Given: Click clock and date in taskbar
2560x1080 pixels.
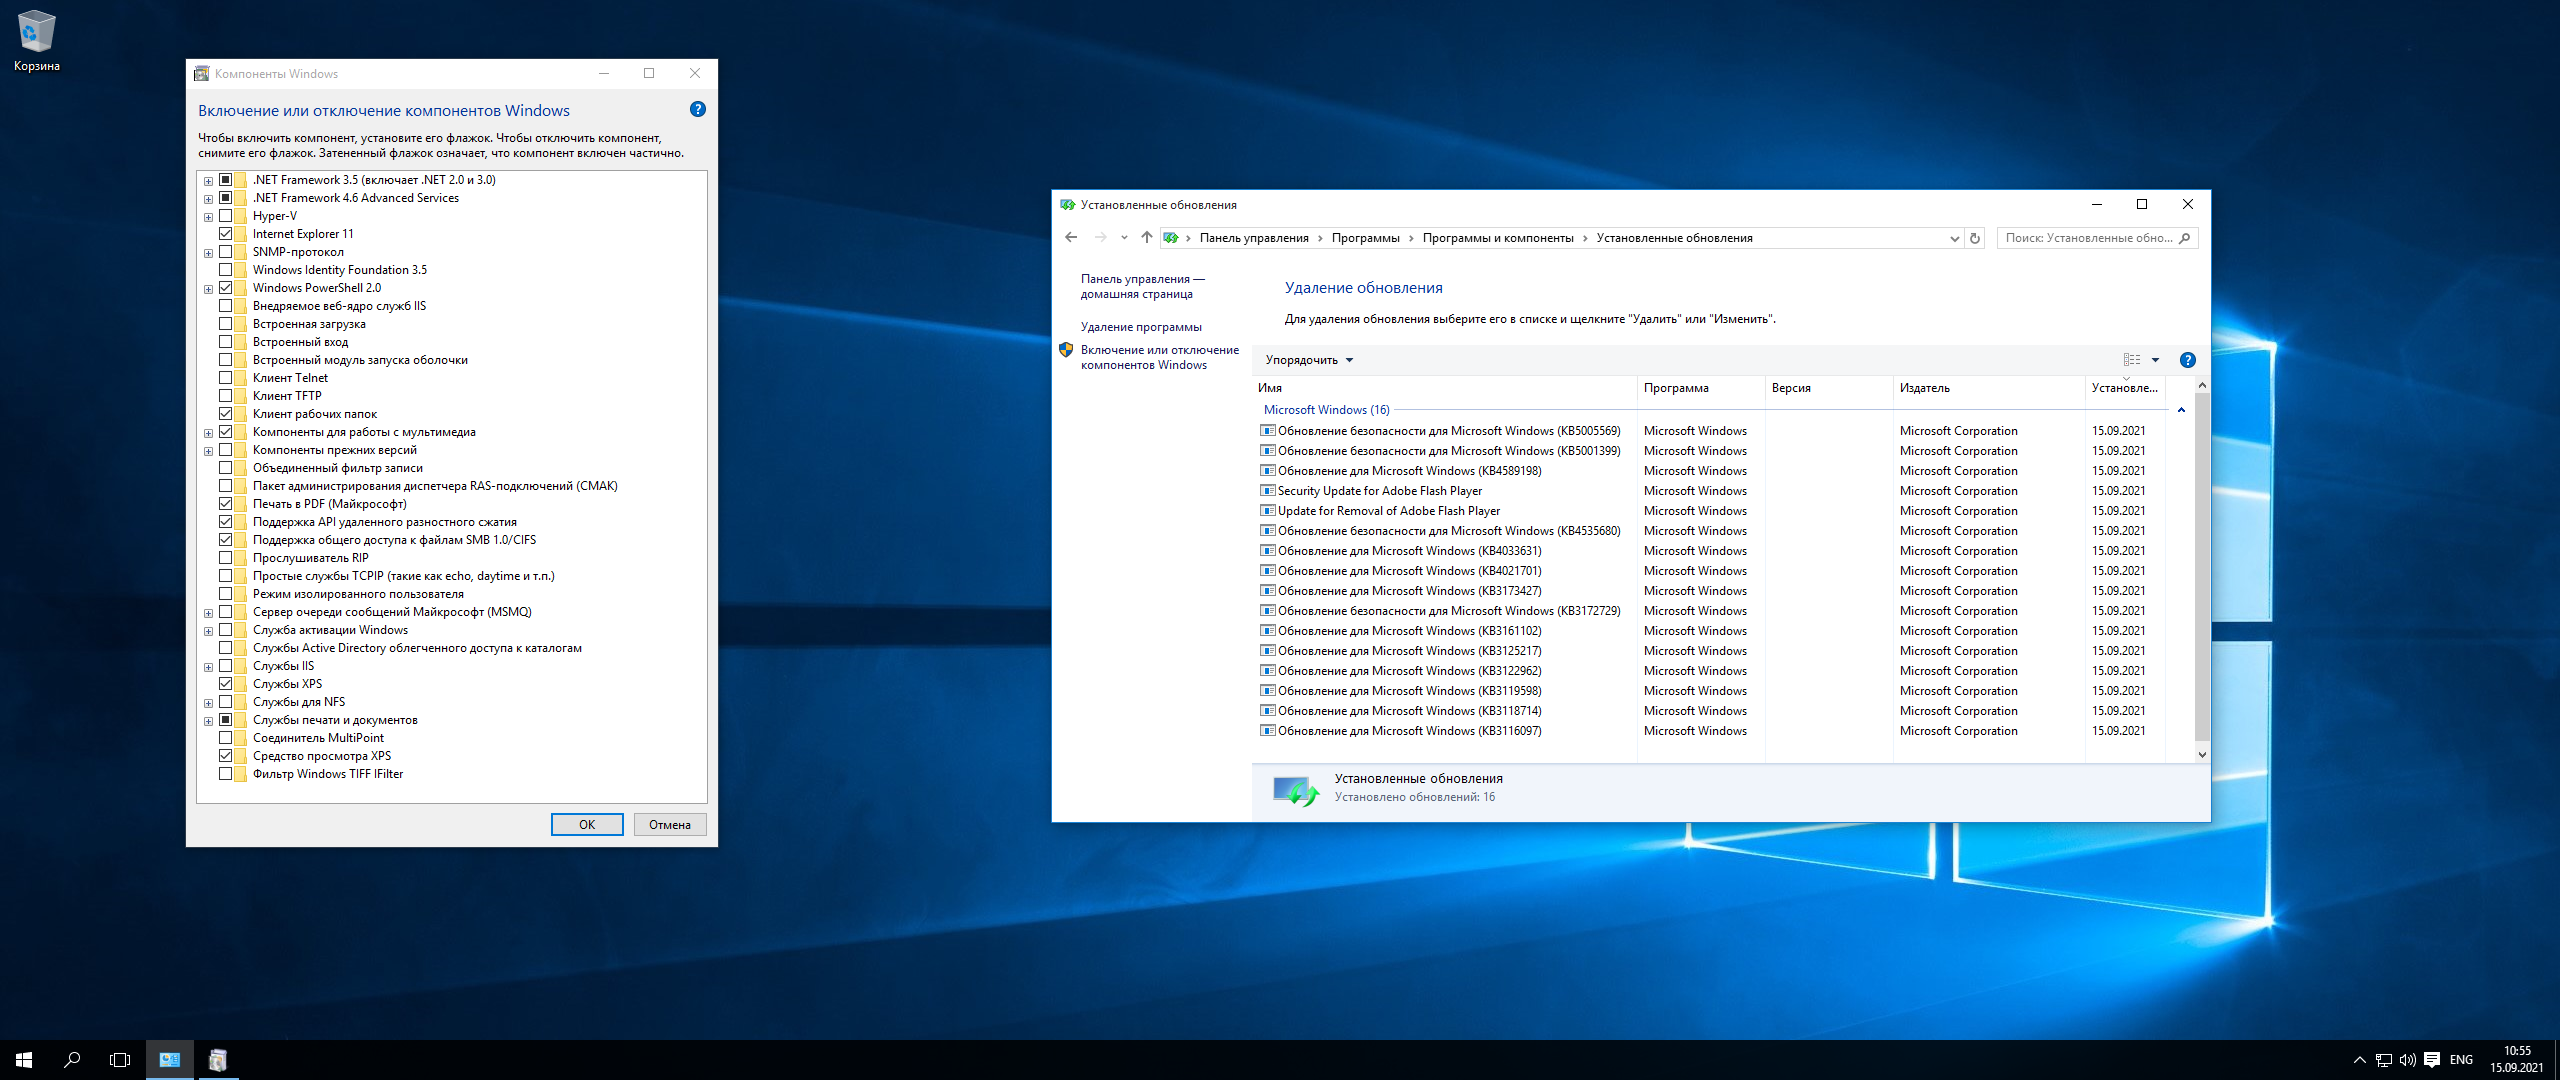Looking at the screenshot, I should click(2516, 1060).
